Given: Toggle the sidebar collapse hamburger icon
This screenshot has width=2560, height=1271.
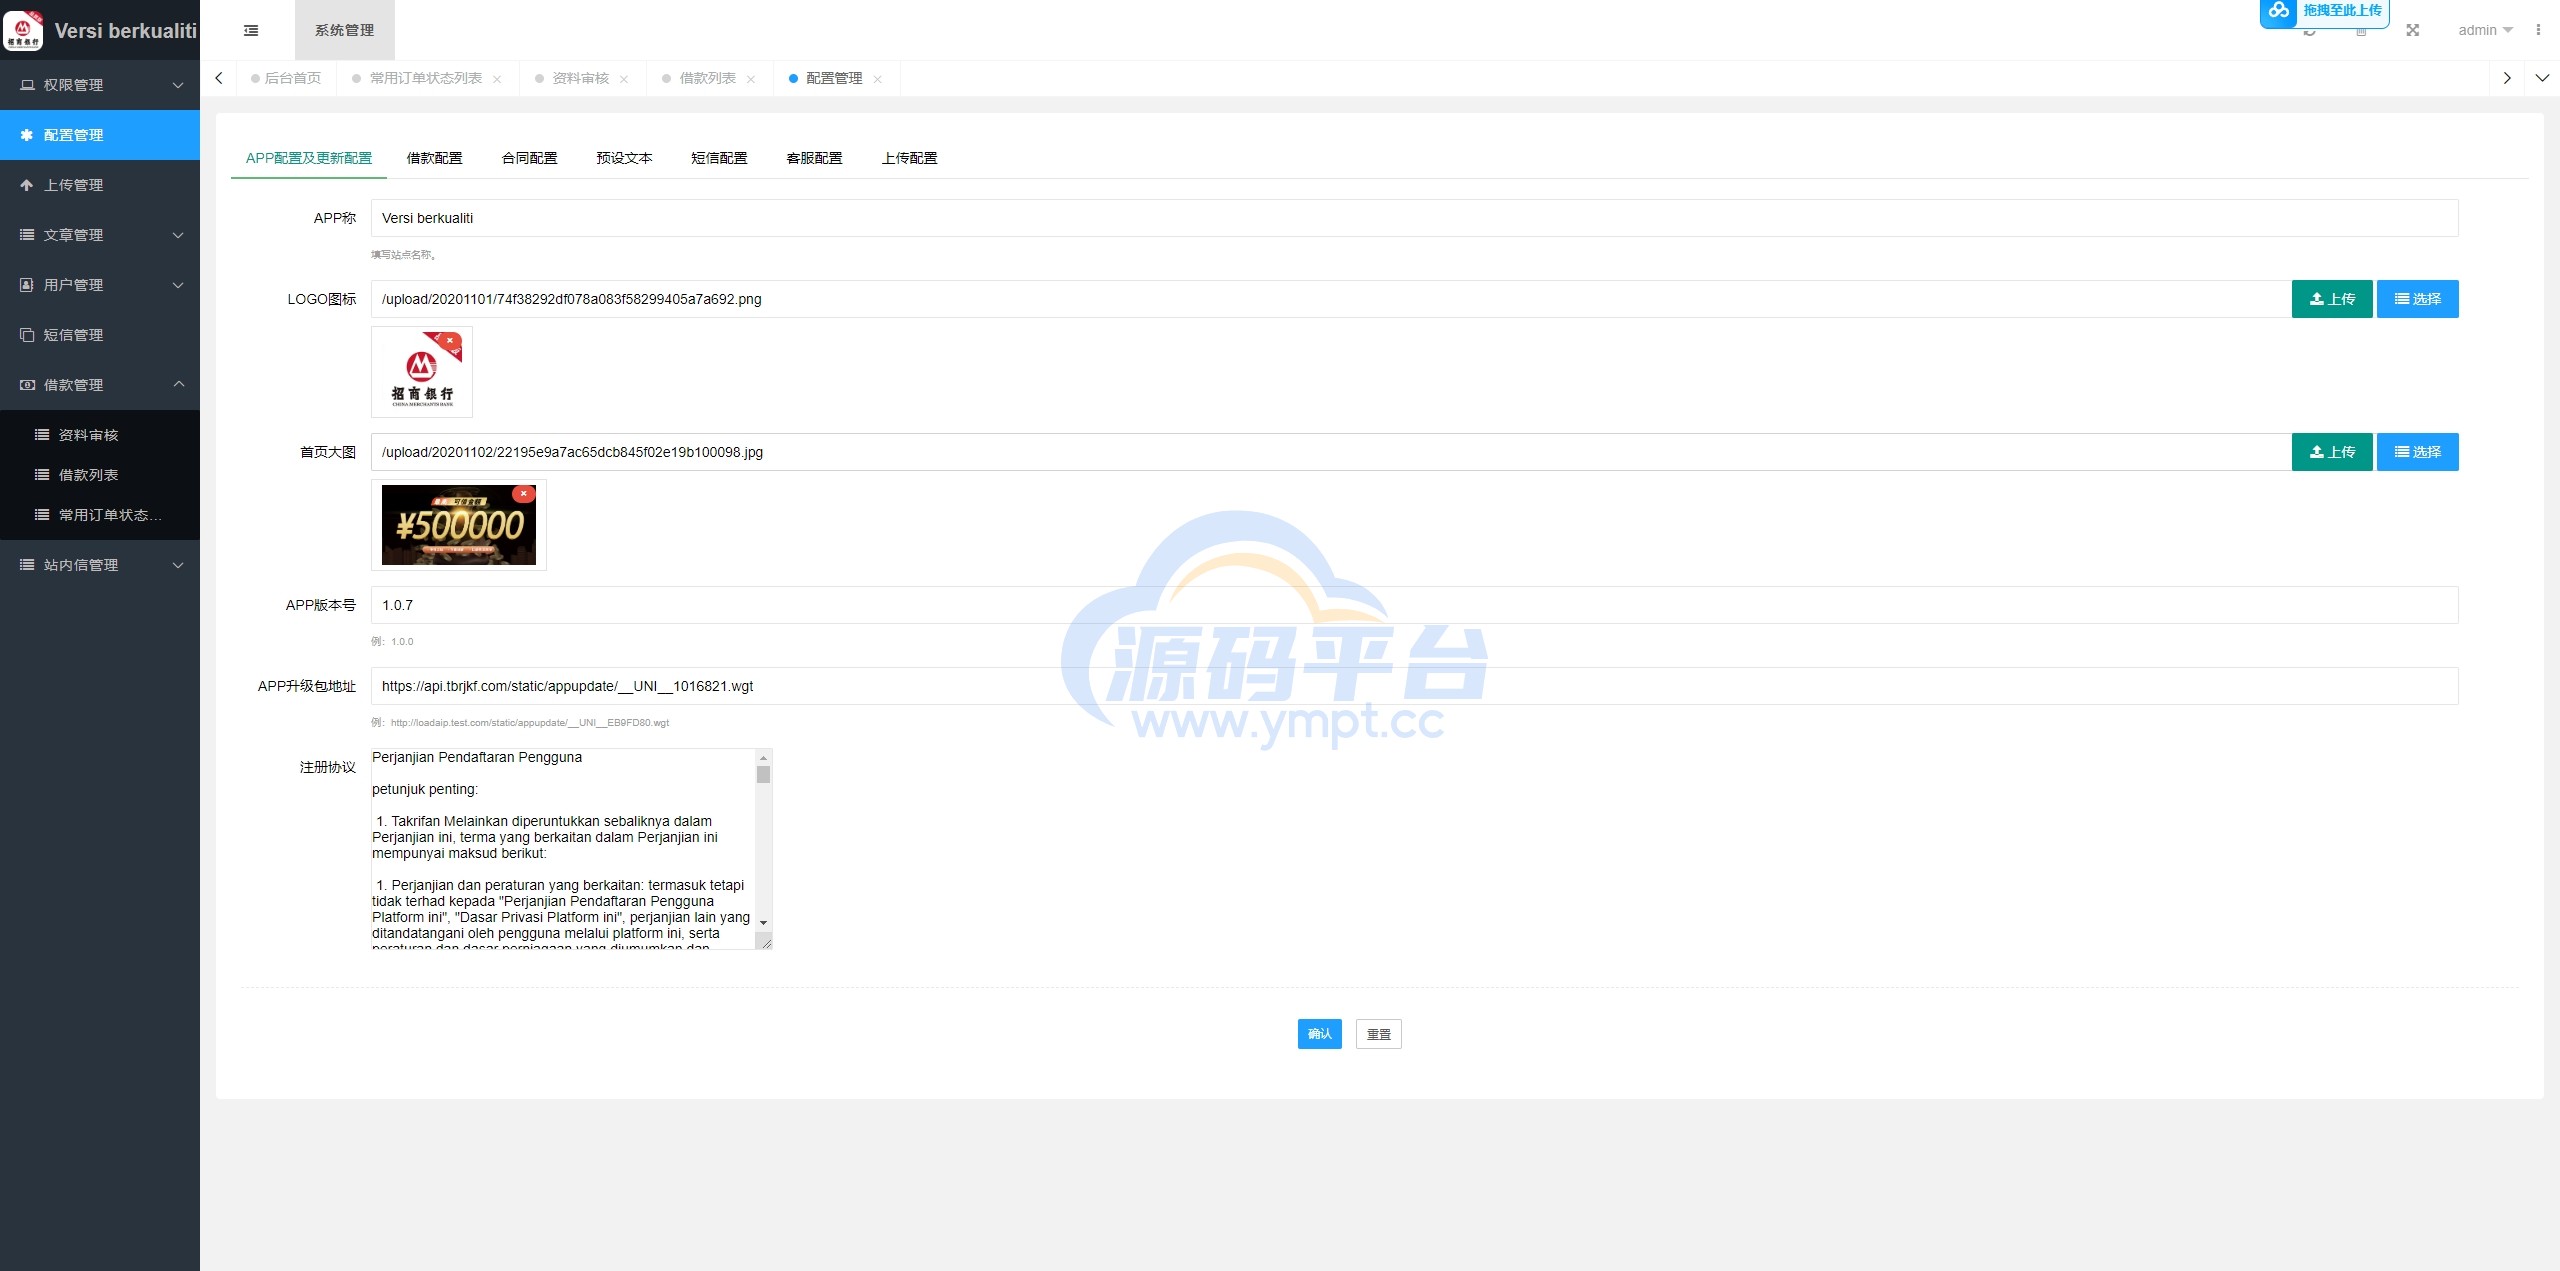Looking at the screenshot, I should point(251,30).
